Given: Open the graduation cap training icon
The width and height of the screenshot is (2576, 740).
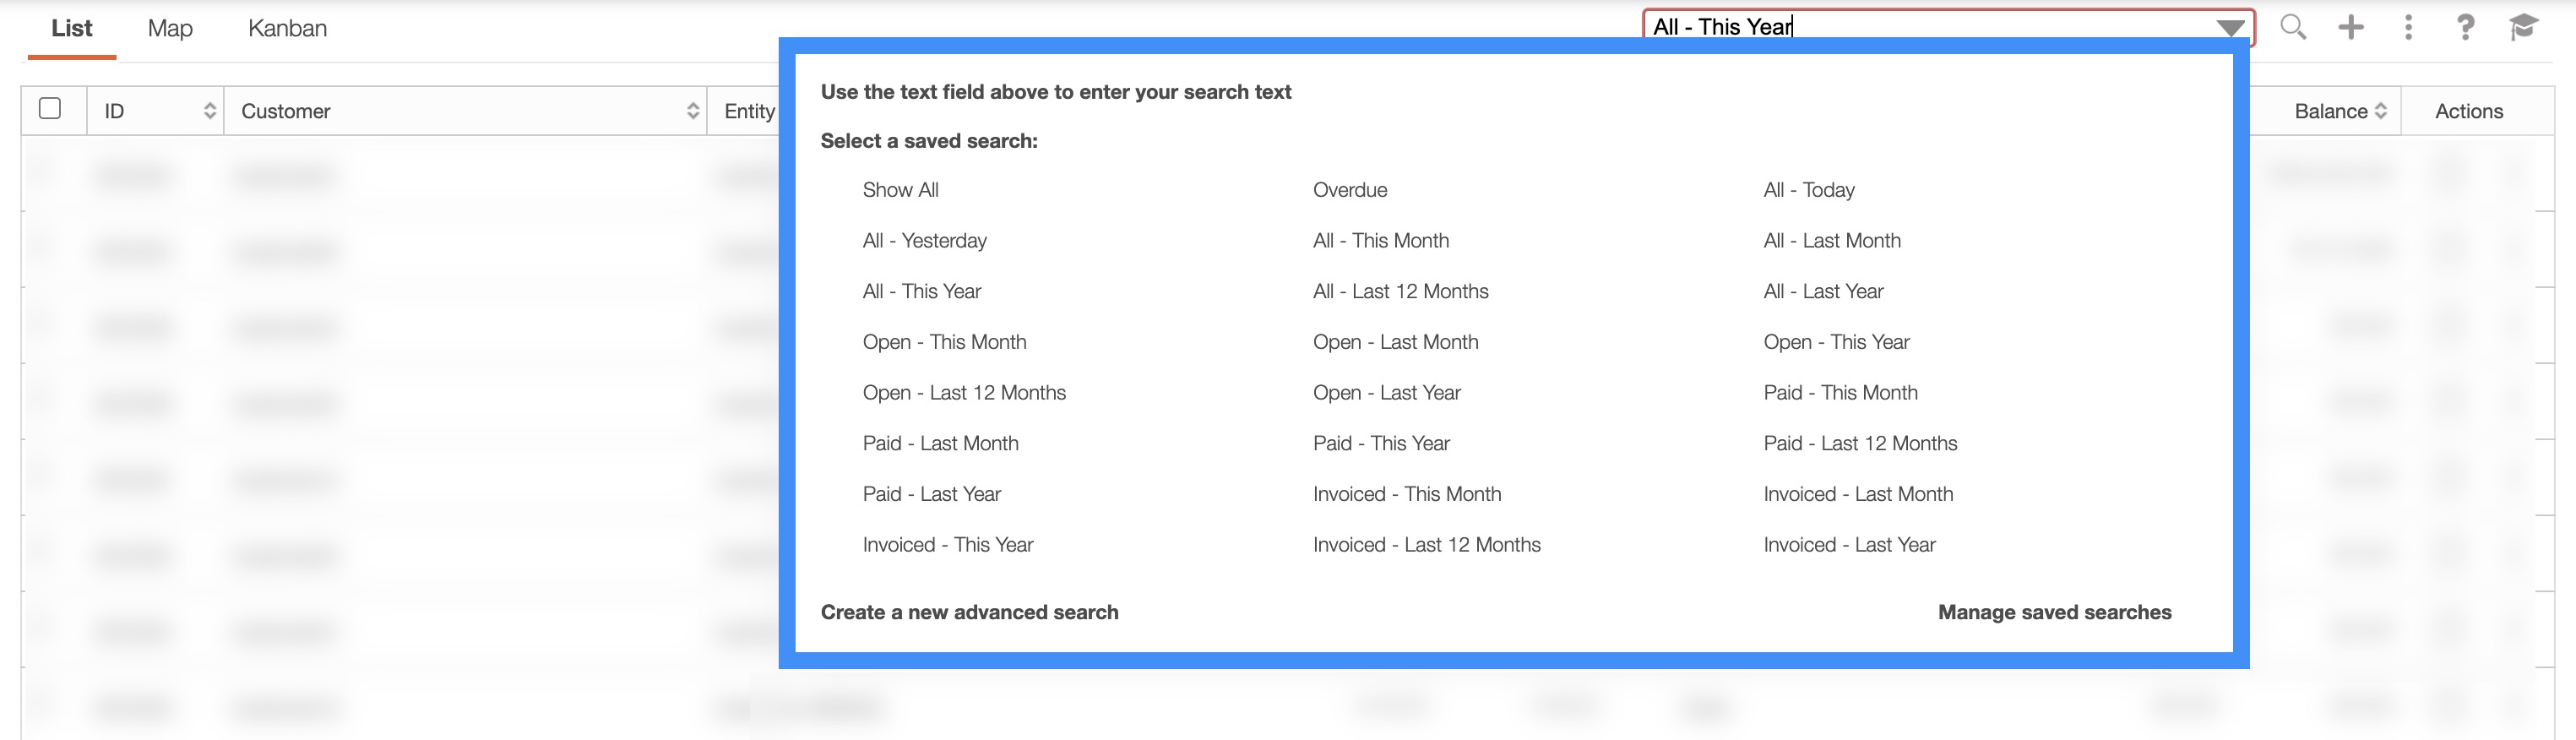Looking at the screenshot, I should [x=2523, y=27].
